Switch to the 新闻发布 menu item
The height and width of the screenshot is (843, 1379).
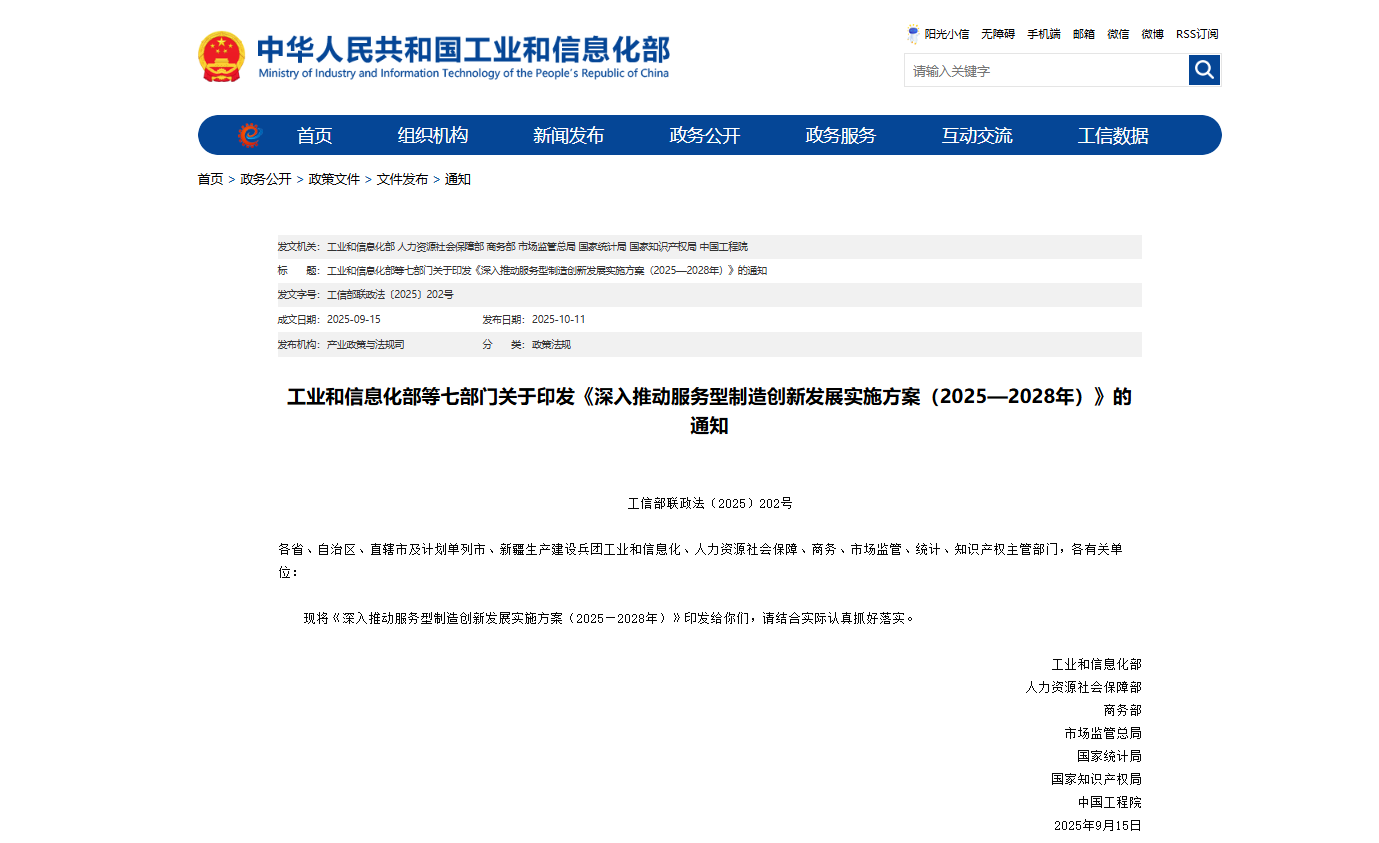point(567,134)
